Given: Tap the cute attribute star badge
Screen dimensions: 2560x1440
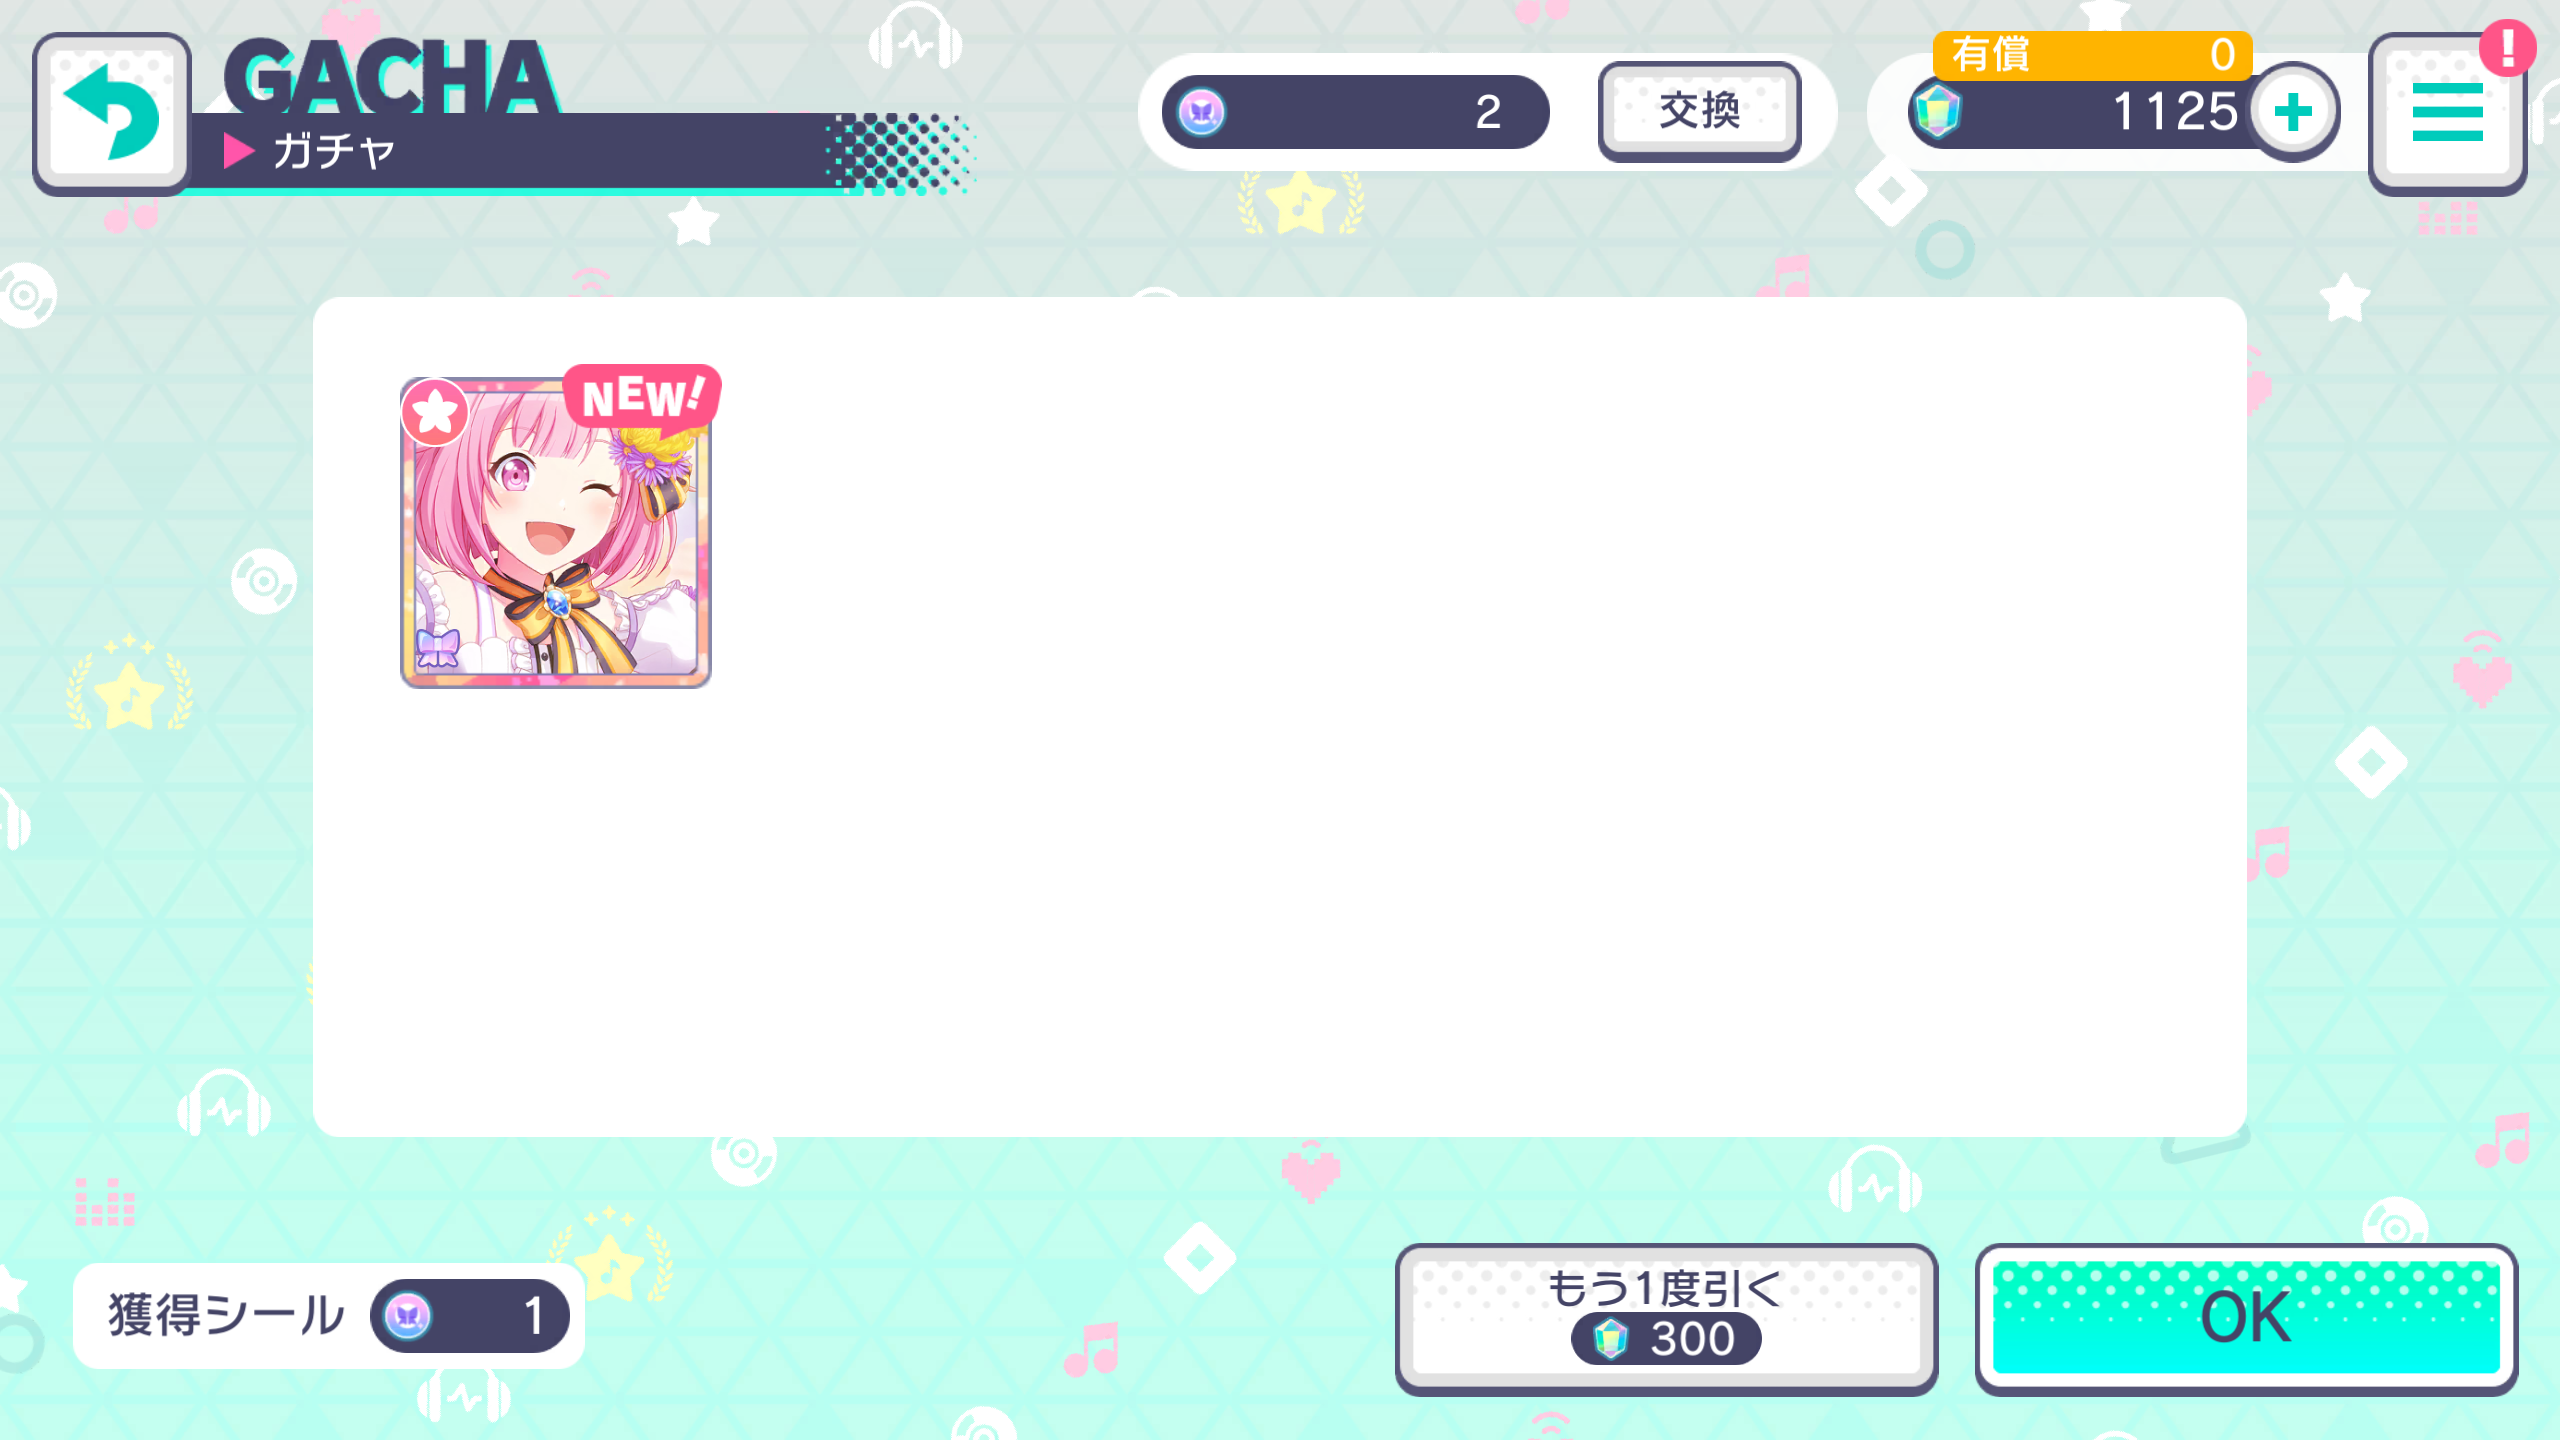Looking at the screenshot, I should (x=435, y=412).
